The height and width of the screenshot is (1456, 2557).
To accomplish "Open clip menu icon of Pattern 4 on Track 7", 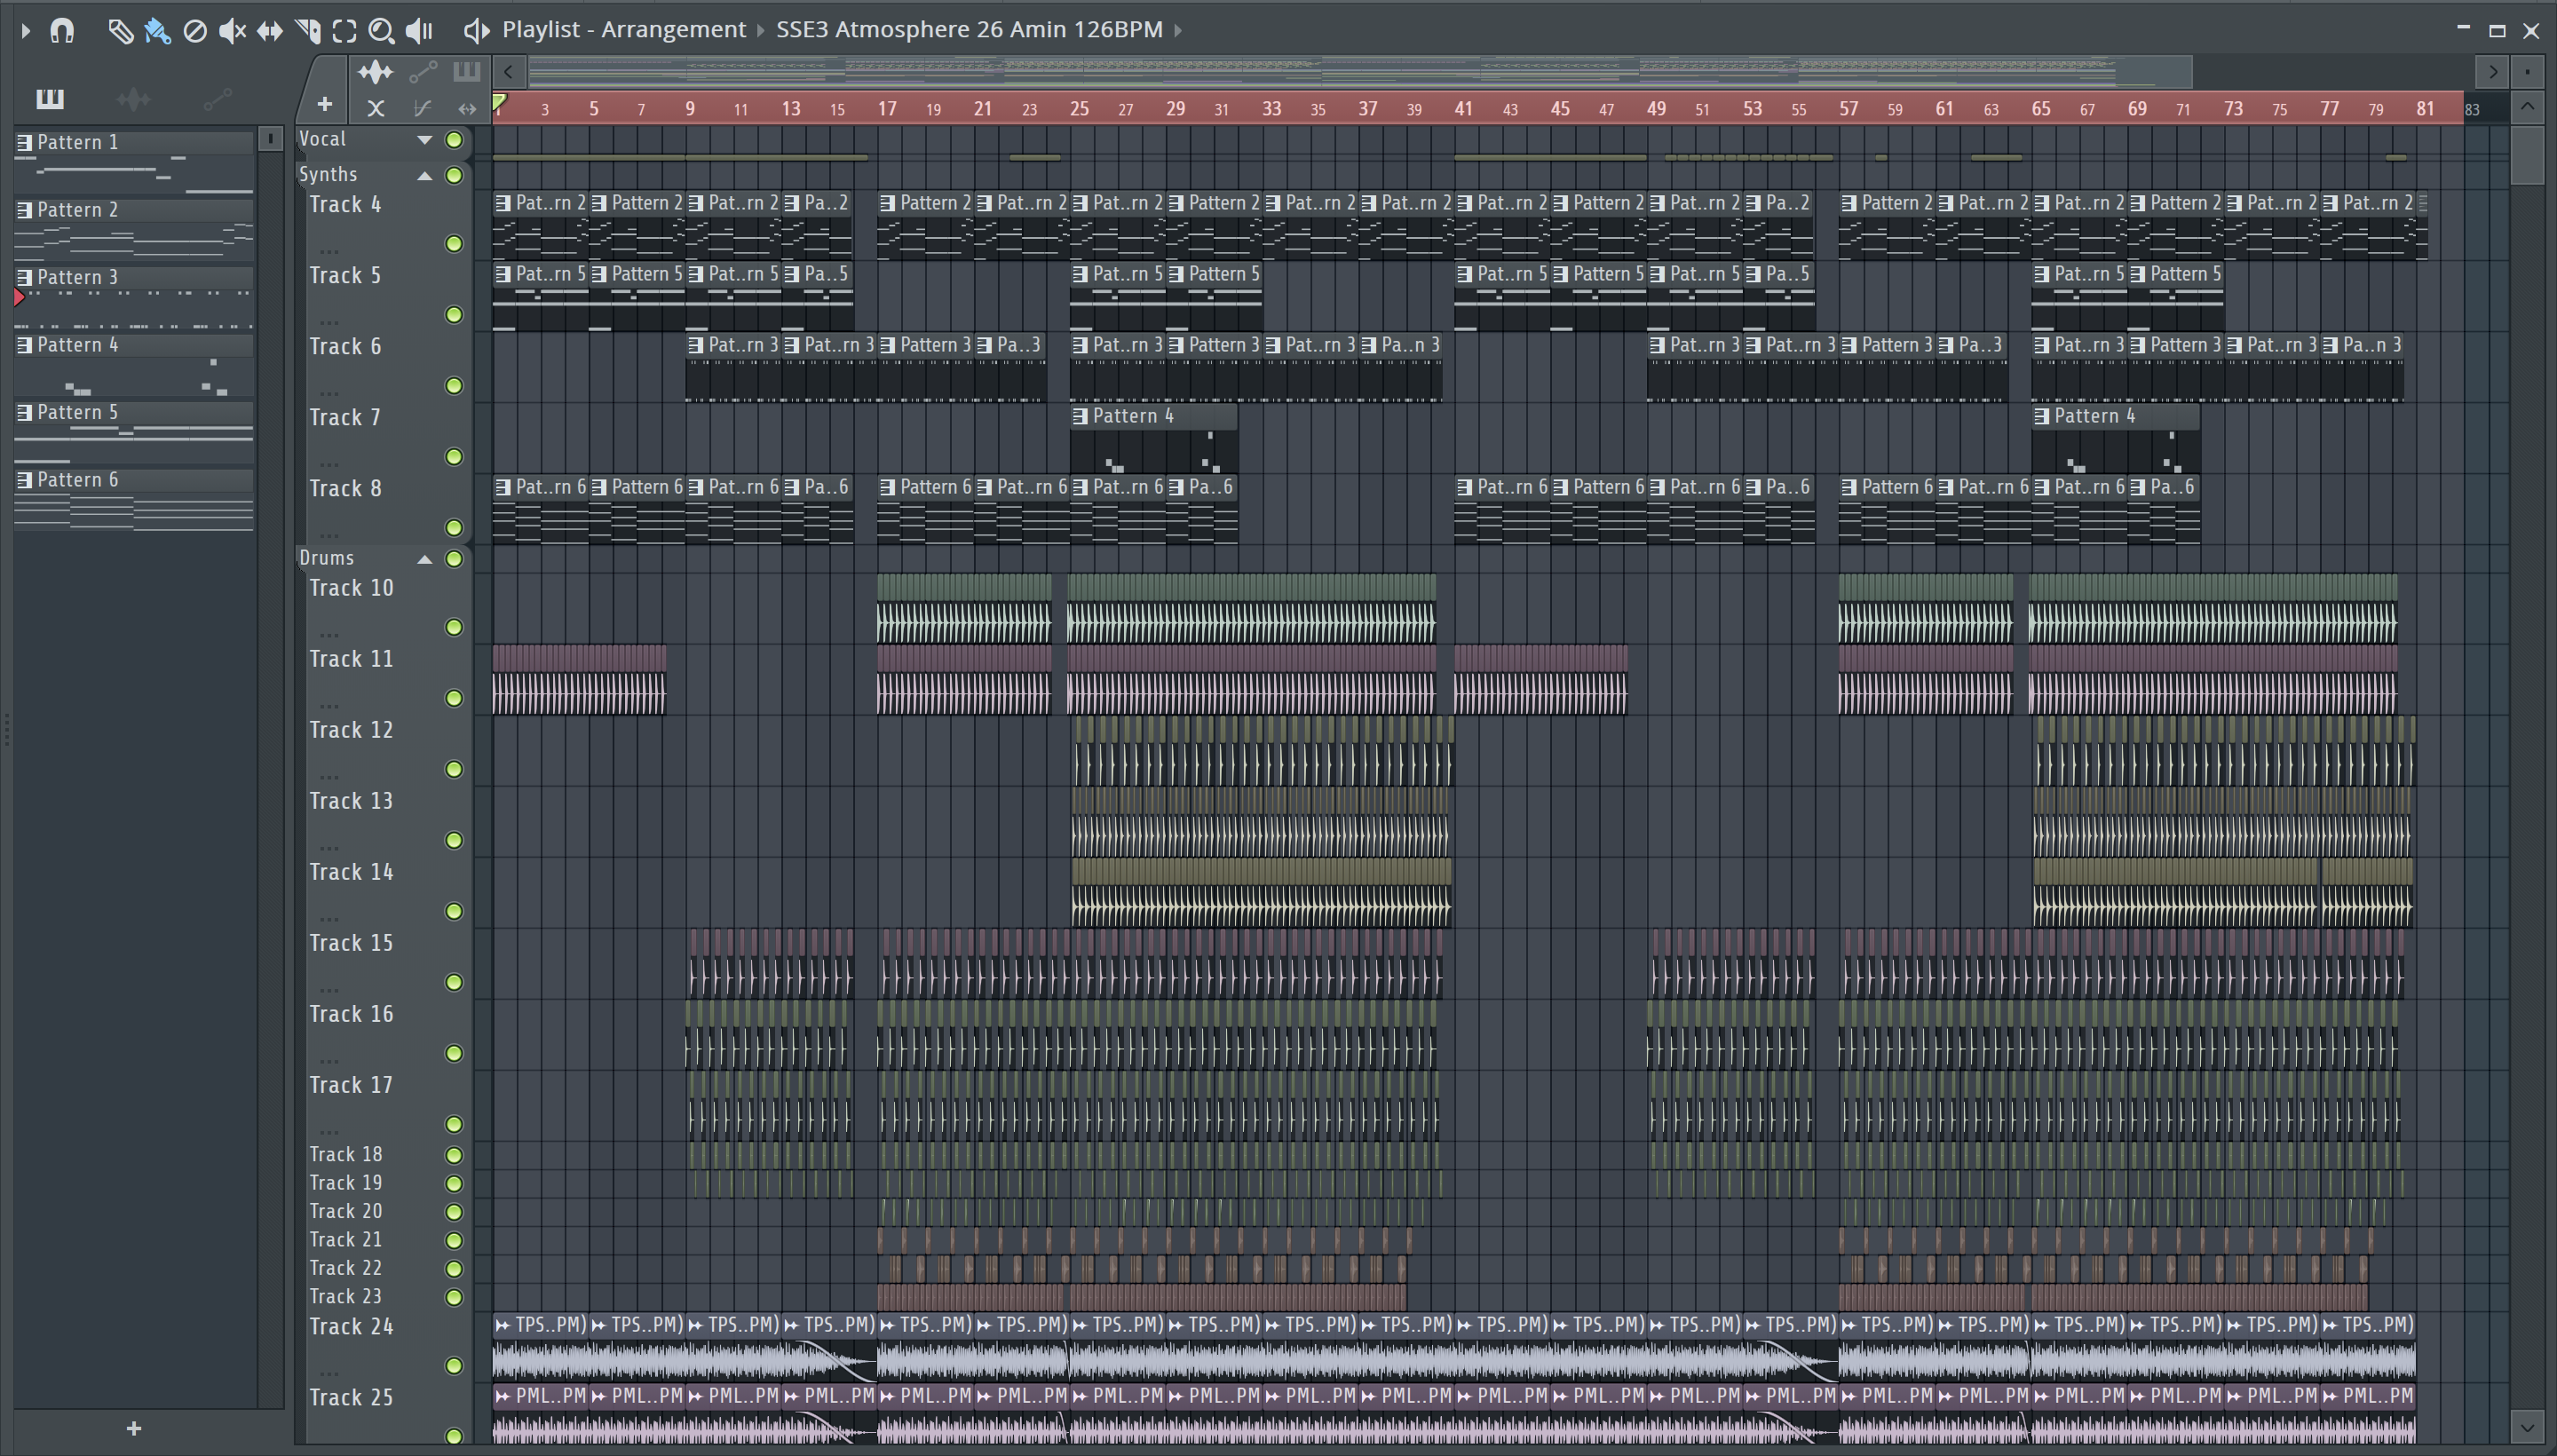I will (1080, 416).
